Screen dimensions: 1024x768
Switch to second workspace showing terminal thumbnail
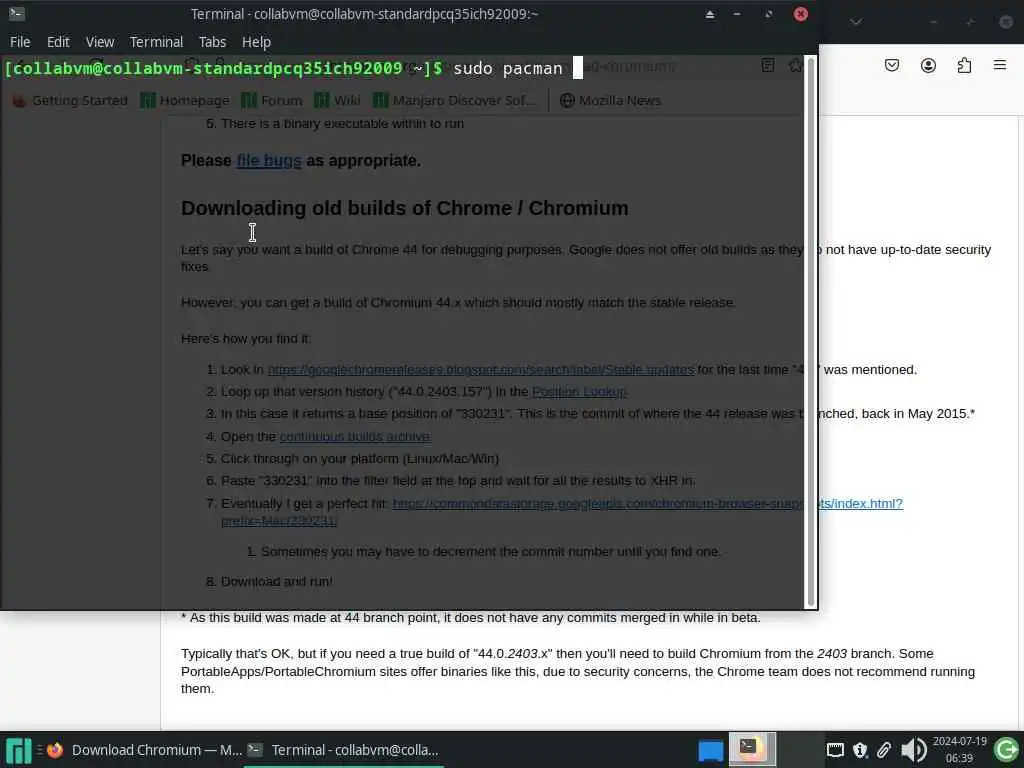point(752,749)
